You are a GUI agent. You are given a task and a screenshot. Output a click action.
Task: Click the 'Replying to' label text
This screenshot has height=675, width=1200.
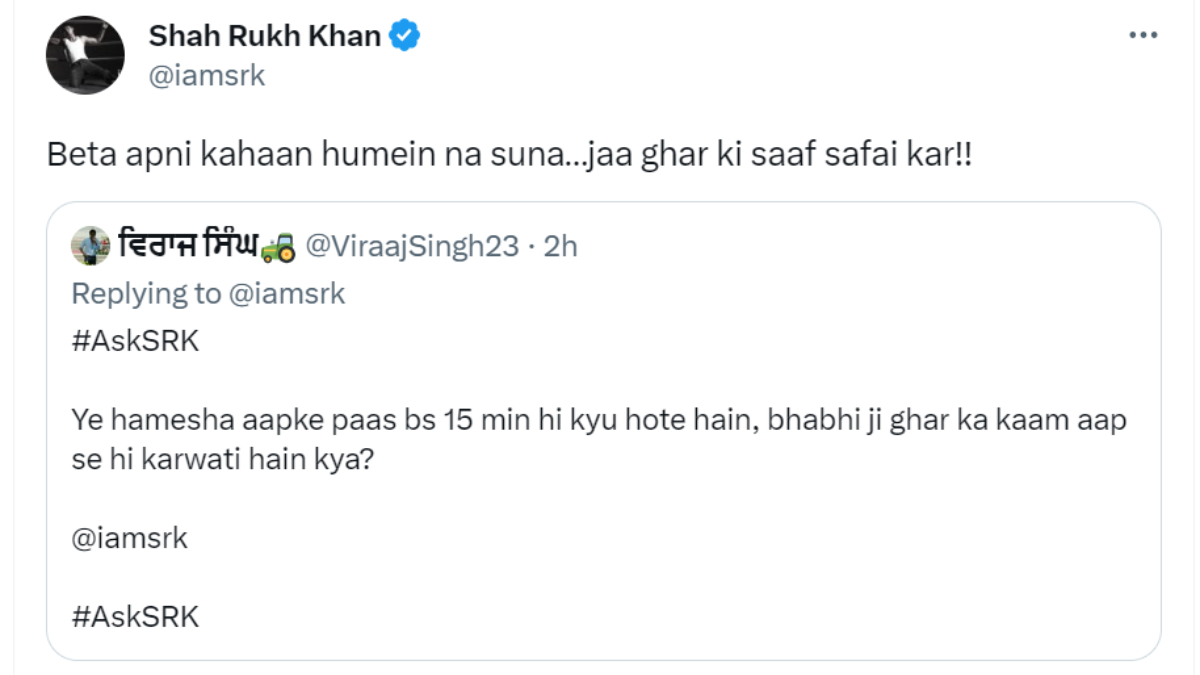click(x=146, y=293)
